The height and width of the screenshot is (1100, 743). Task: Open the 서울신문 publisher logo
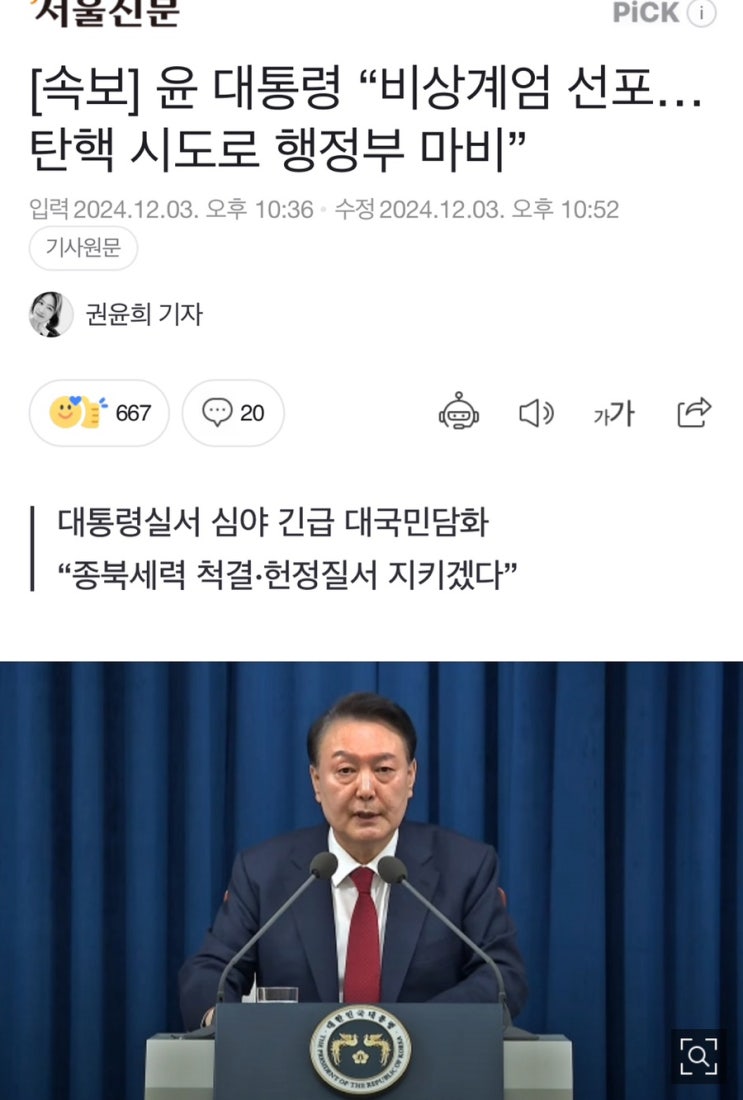106,12
